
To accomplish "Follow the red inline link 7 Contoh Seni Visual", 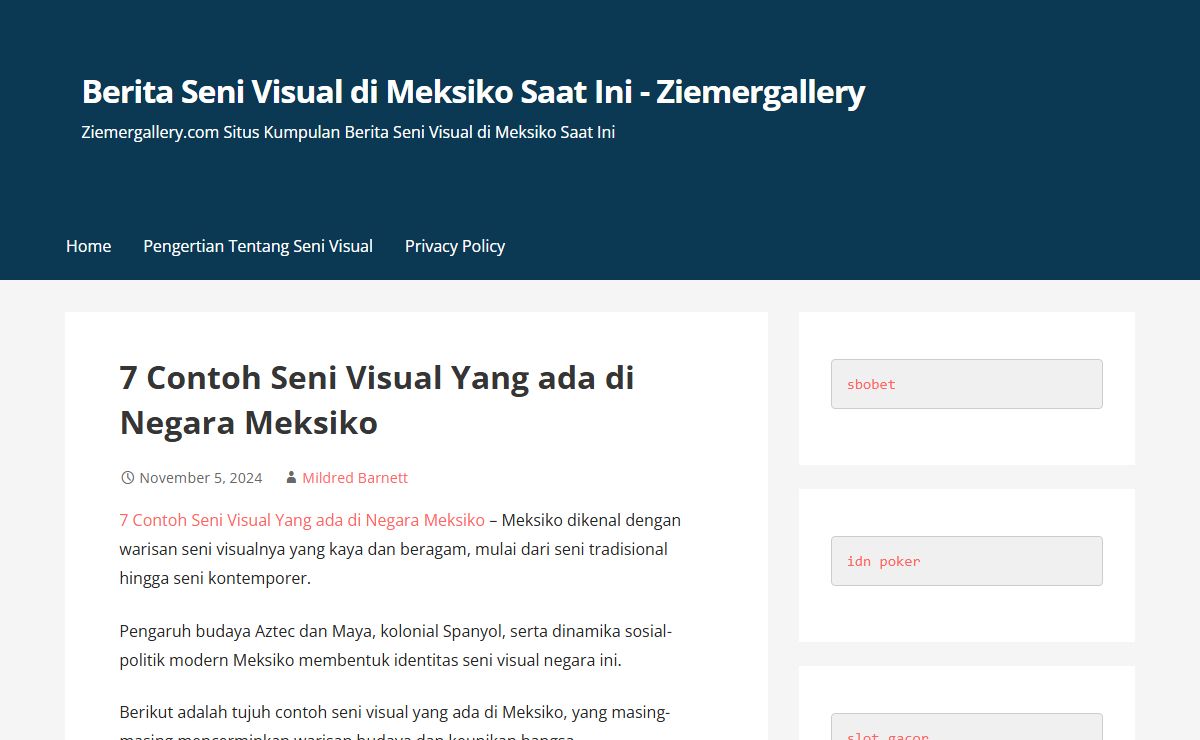I will pos(302,520).
